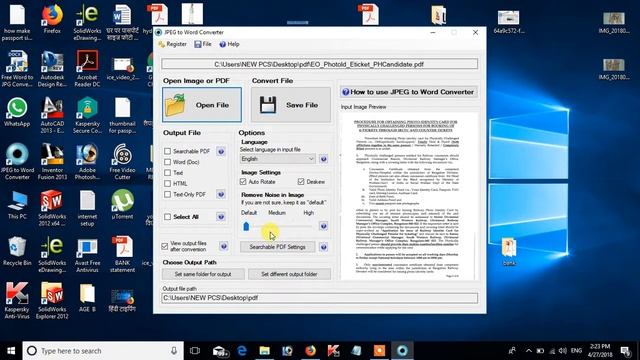Image resolution: width=640 pixels, height=360 pixels.
Task: Open the BANK statement PDF on desktop
Action: [x=122, y=254]
